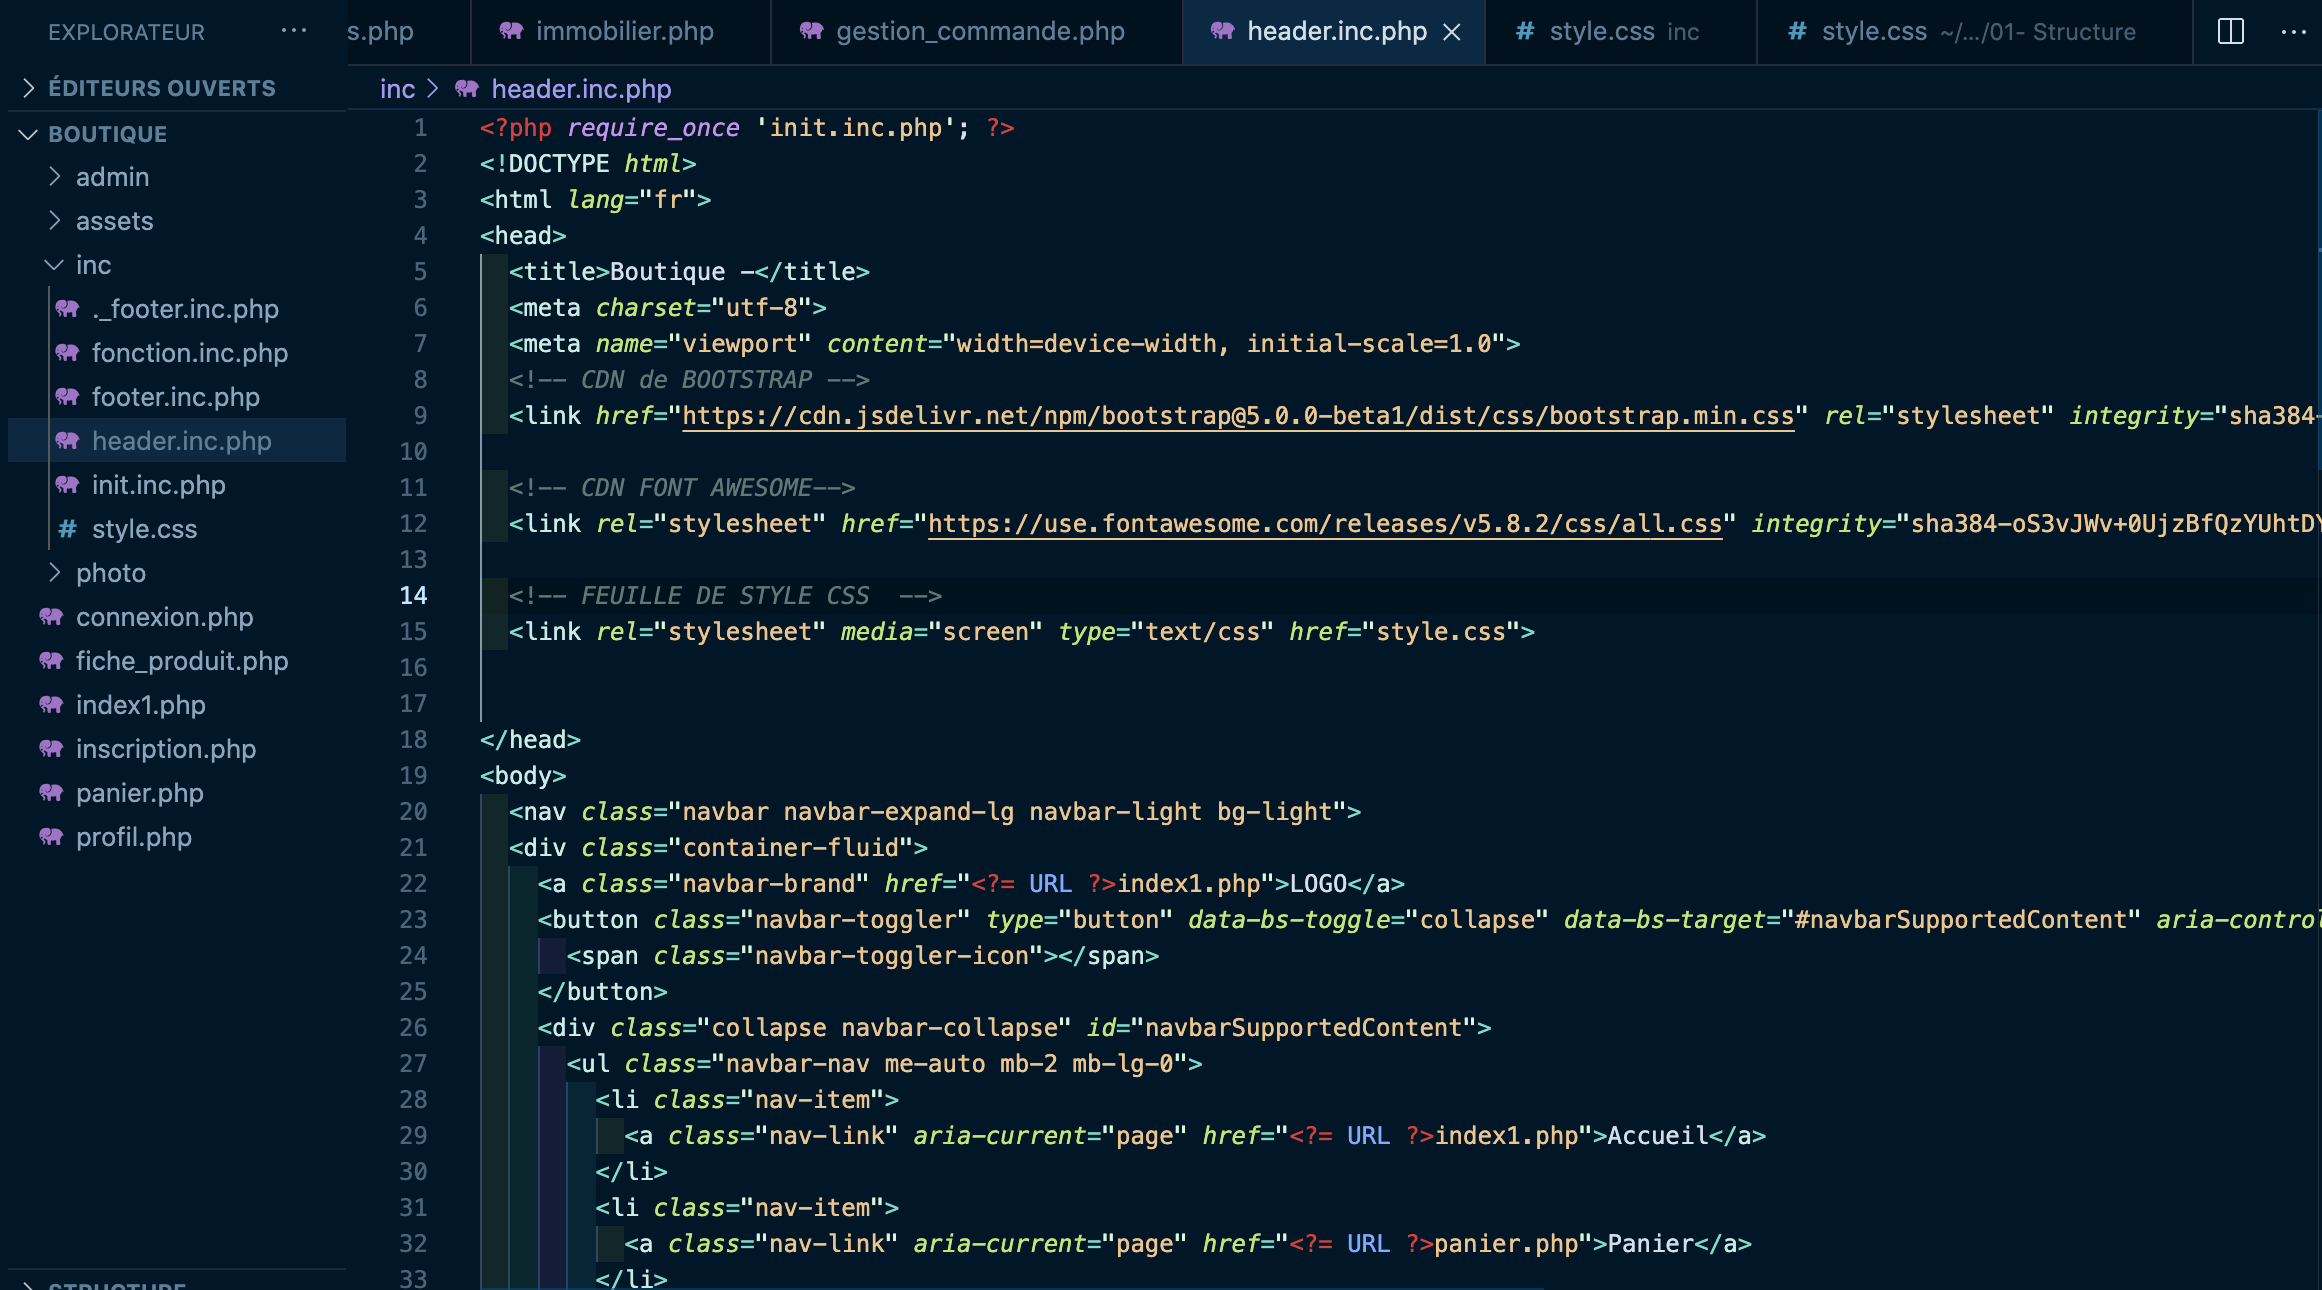Click the PHP icon beside fiche_produit.php
2322x1290 pixels.
[50, 661]
